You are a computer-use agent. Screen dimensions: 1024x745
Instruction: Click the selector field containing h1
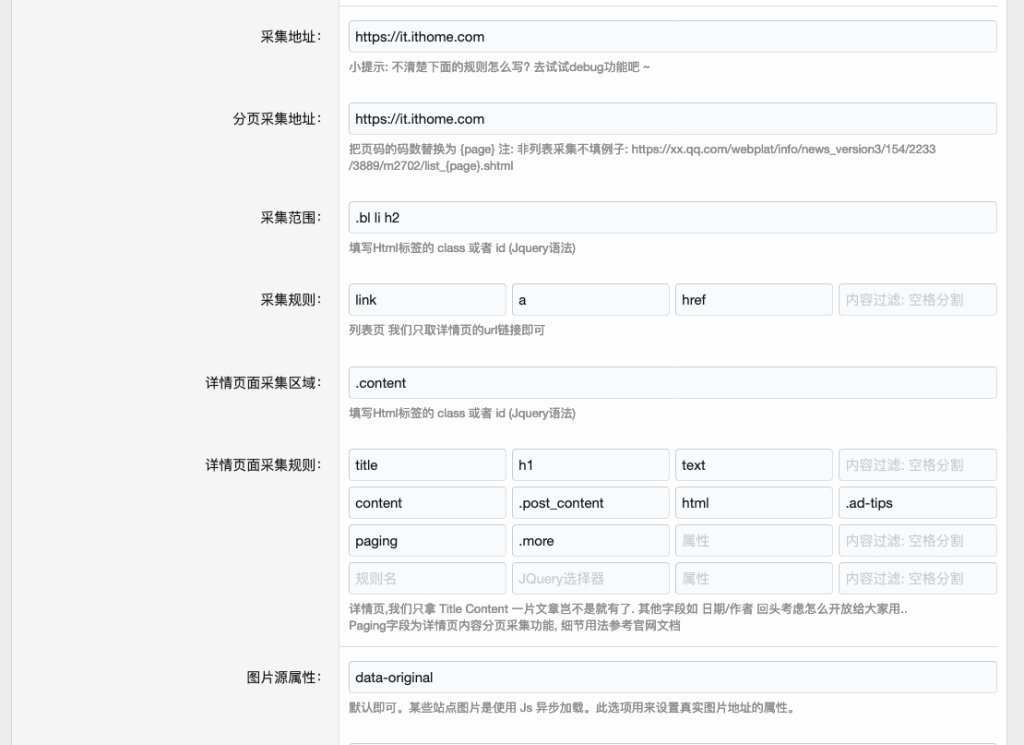pos(590,465)
